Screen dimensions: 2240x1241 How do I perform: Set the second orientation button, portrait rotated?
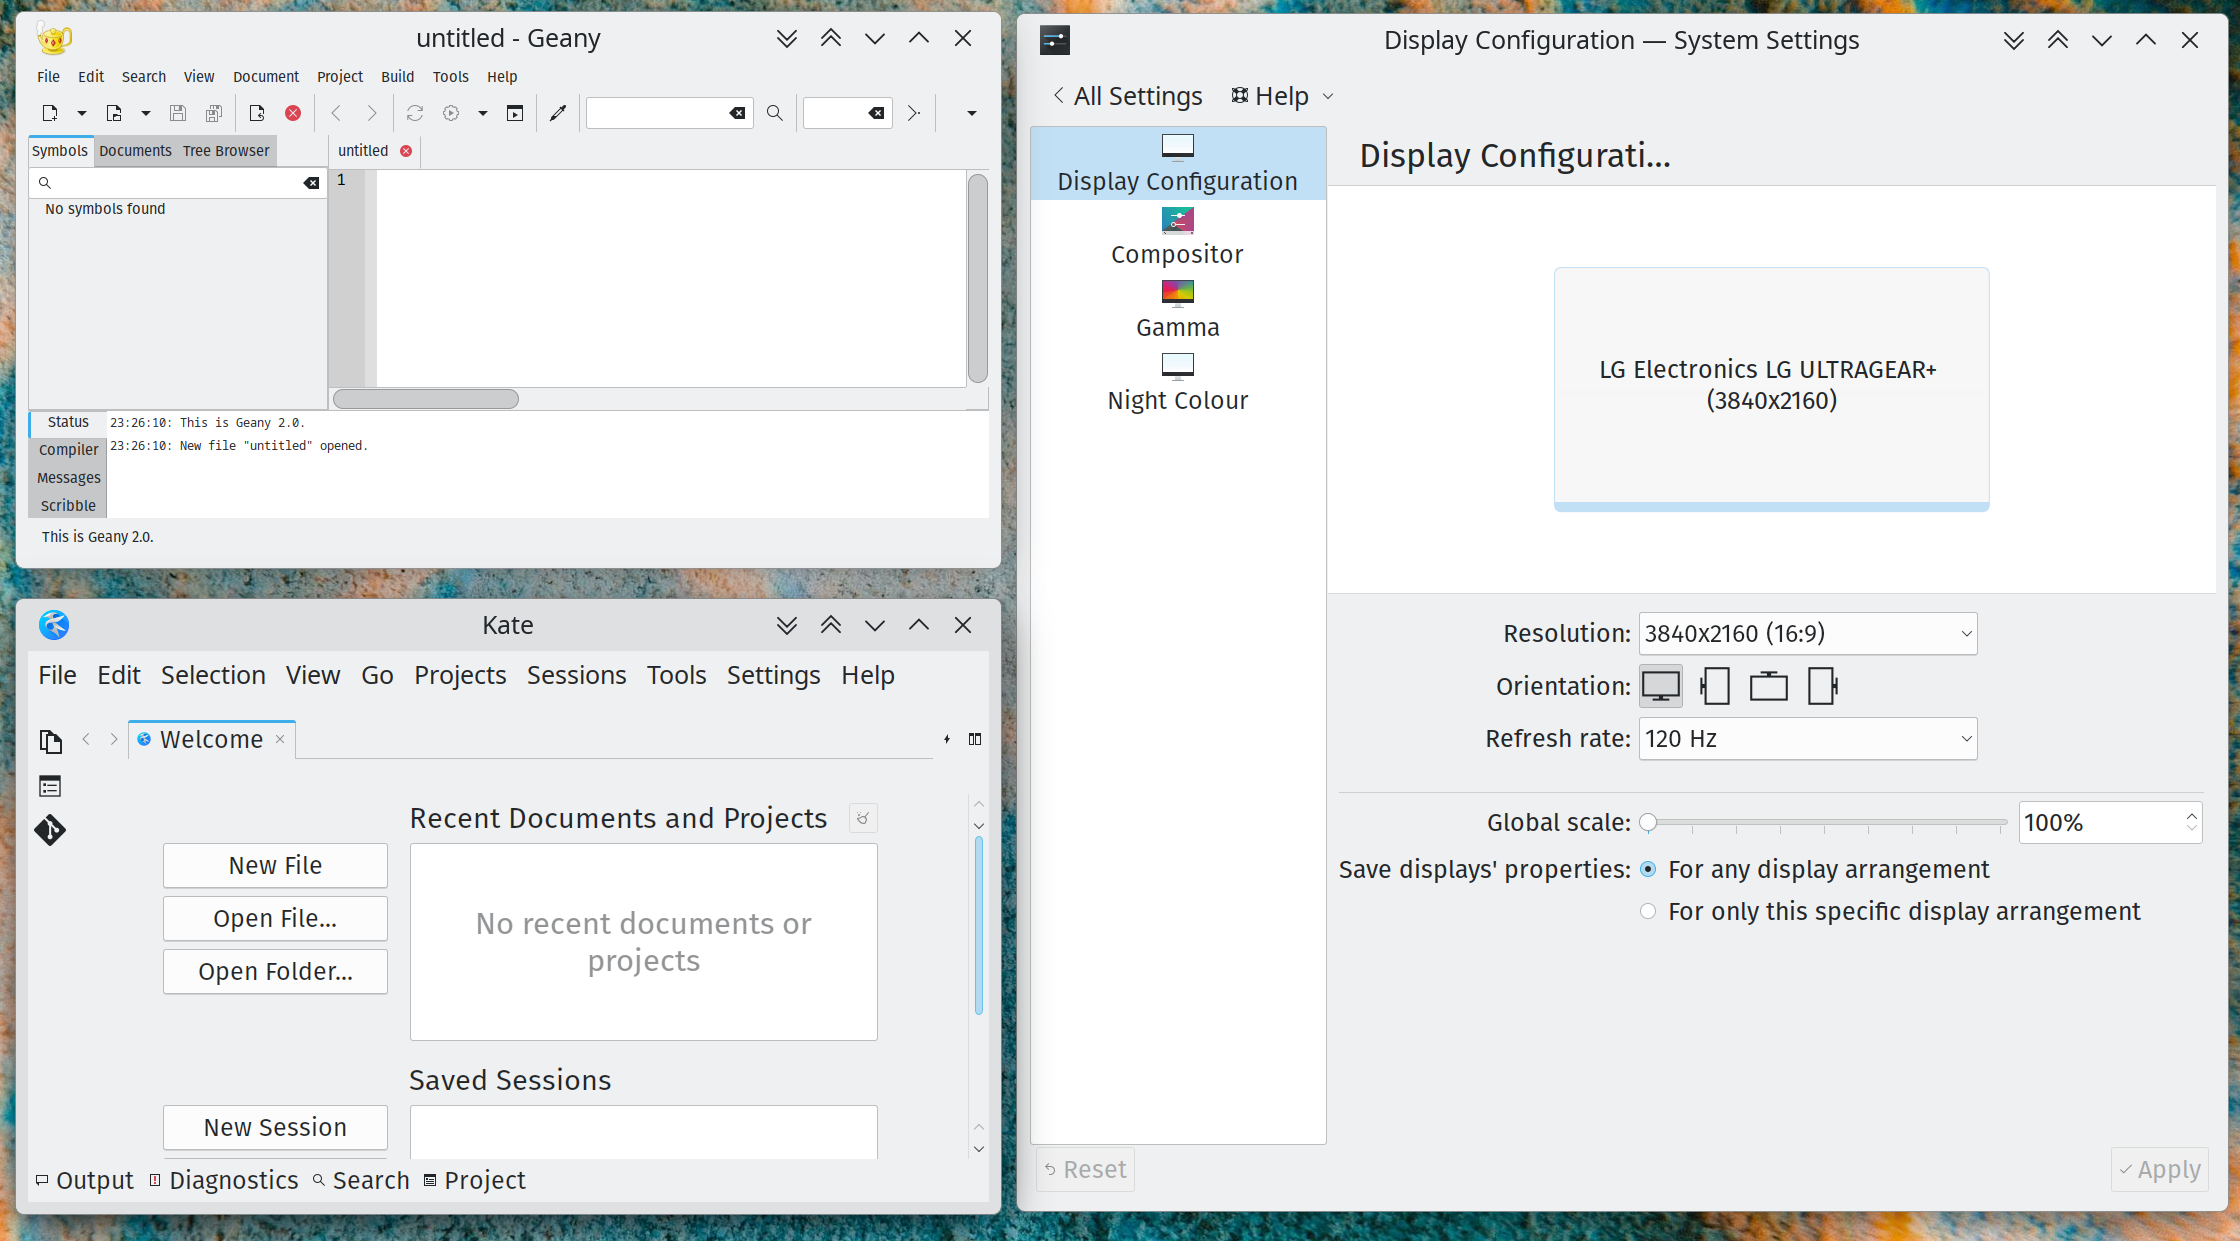coord(1715,686)
